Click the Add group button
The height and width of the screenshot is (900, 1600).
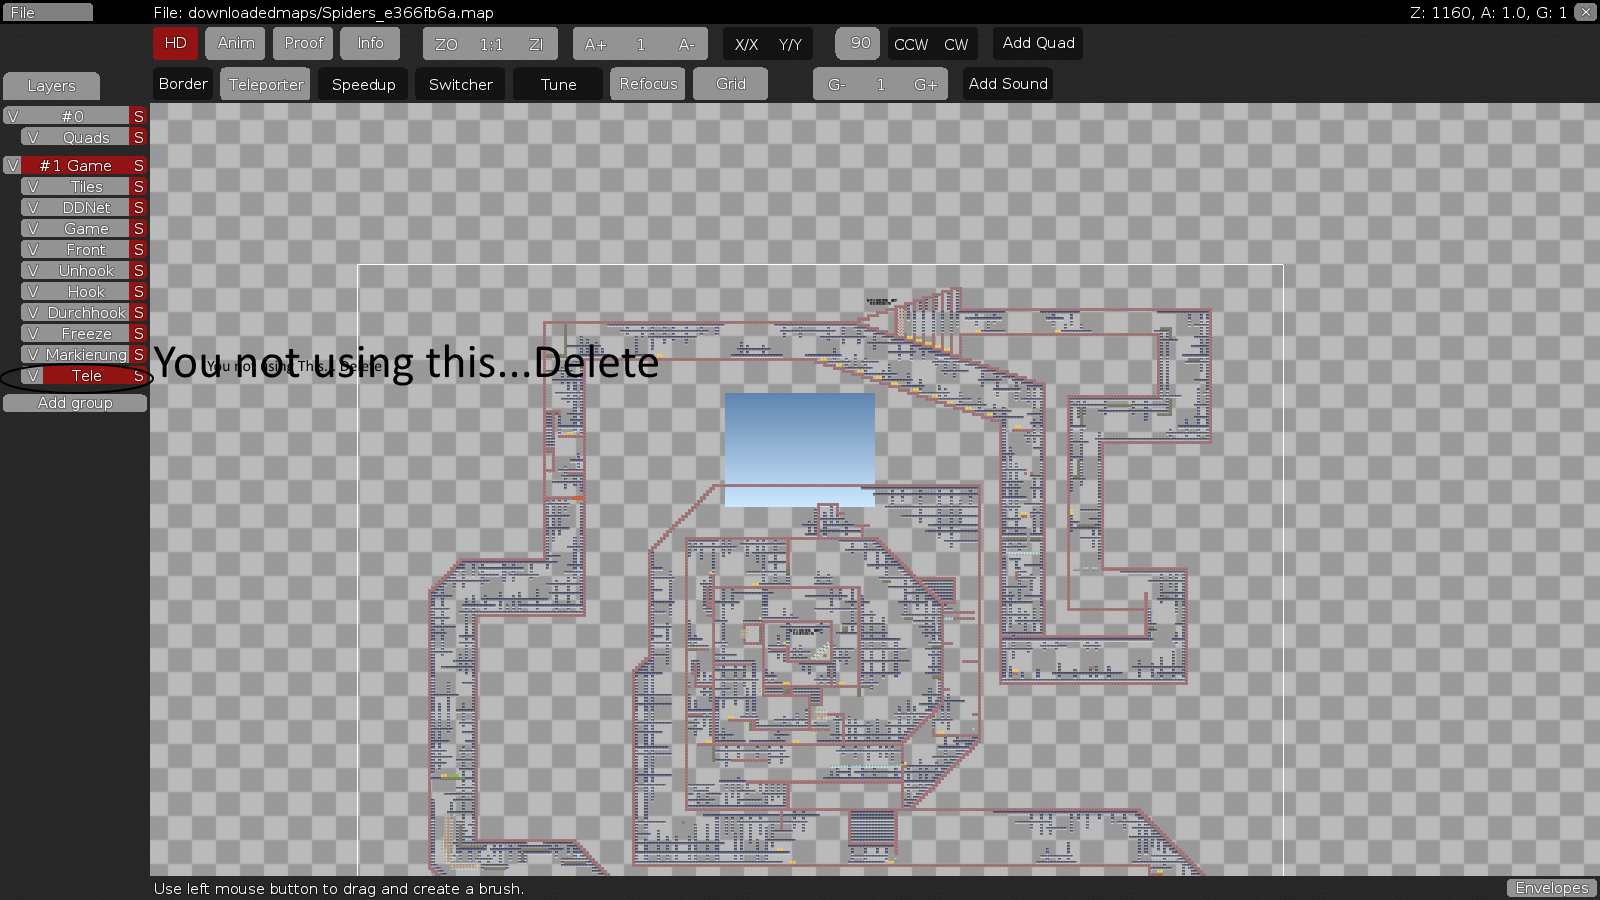click(x=75, y=403)
